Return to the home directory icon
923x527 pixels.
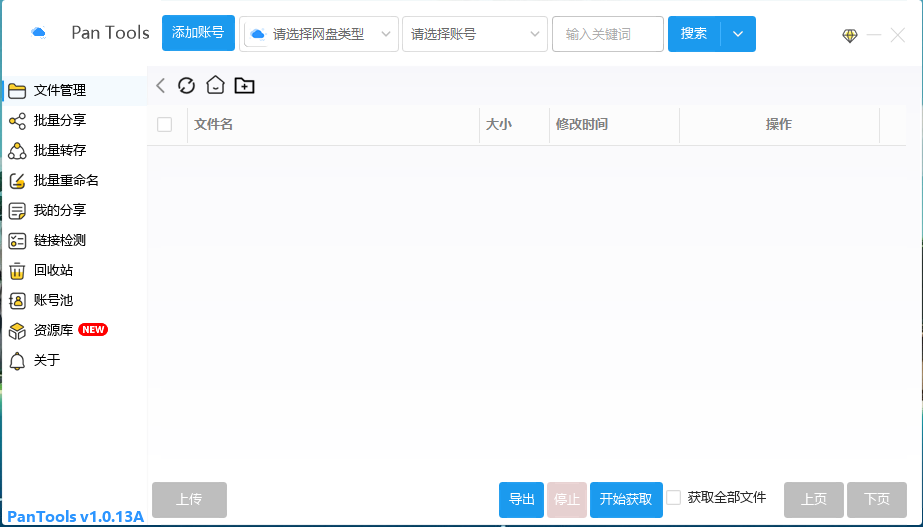(x=215, y=85)
